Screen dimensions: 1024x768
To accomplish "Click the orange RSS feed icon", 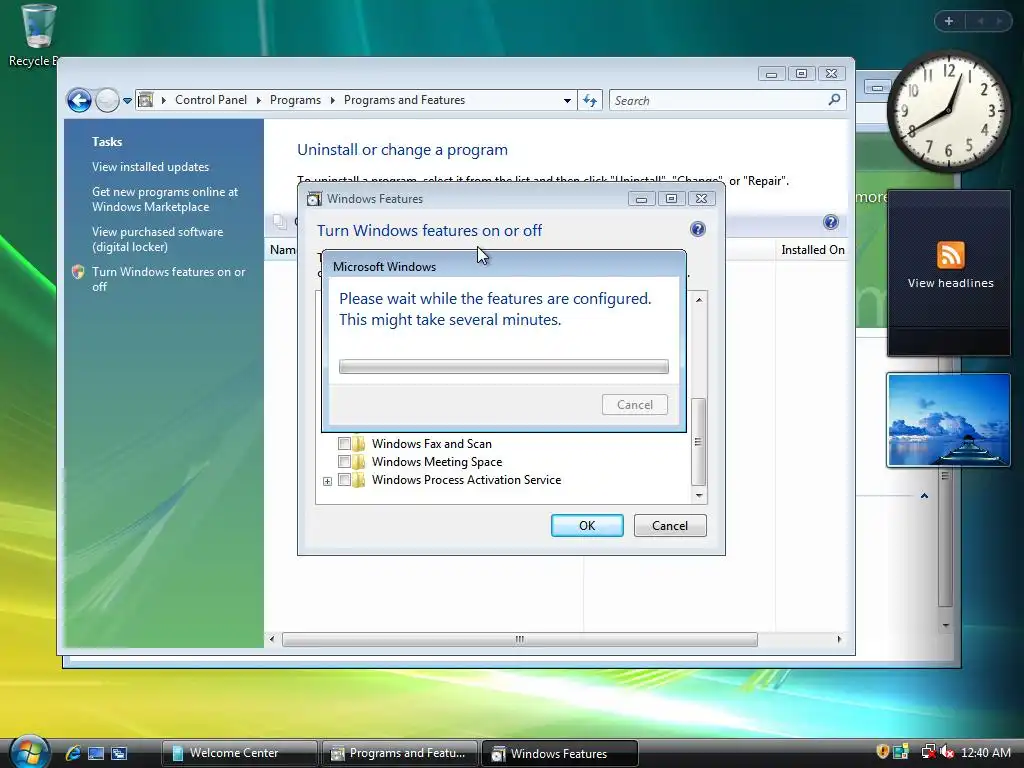I will click(x=950, y=255).
